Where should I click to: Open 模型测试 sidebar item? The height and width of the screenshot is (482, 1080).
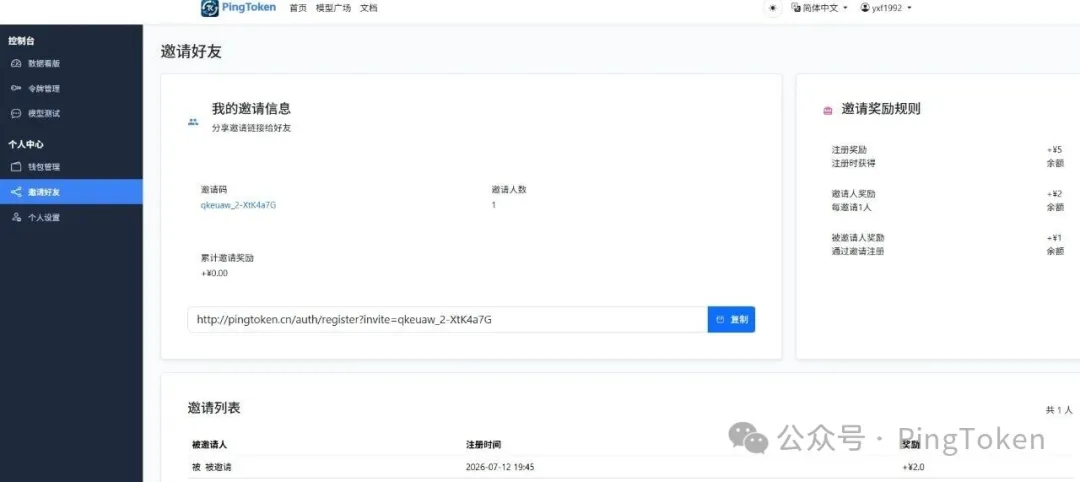(x=71, y=114)
